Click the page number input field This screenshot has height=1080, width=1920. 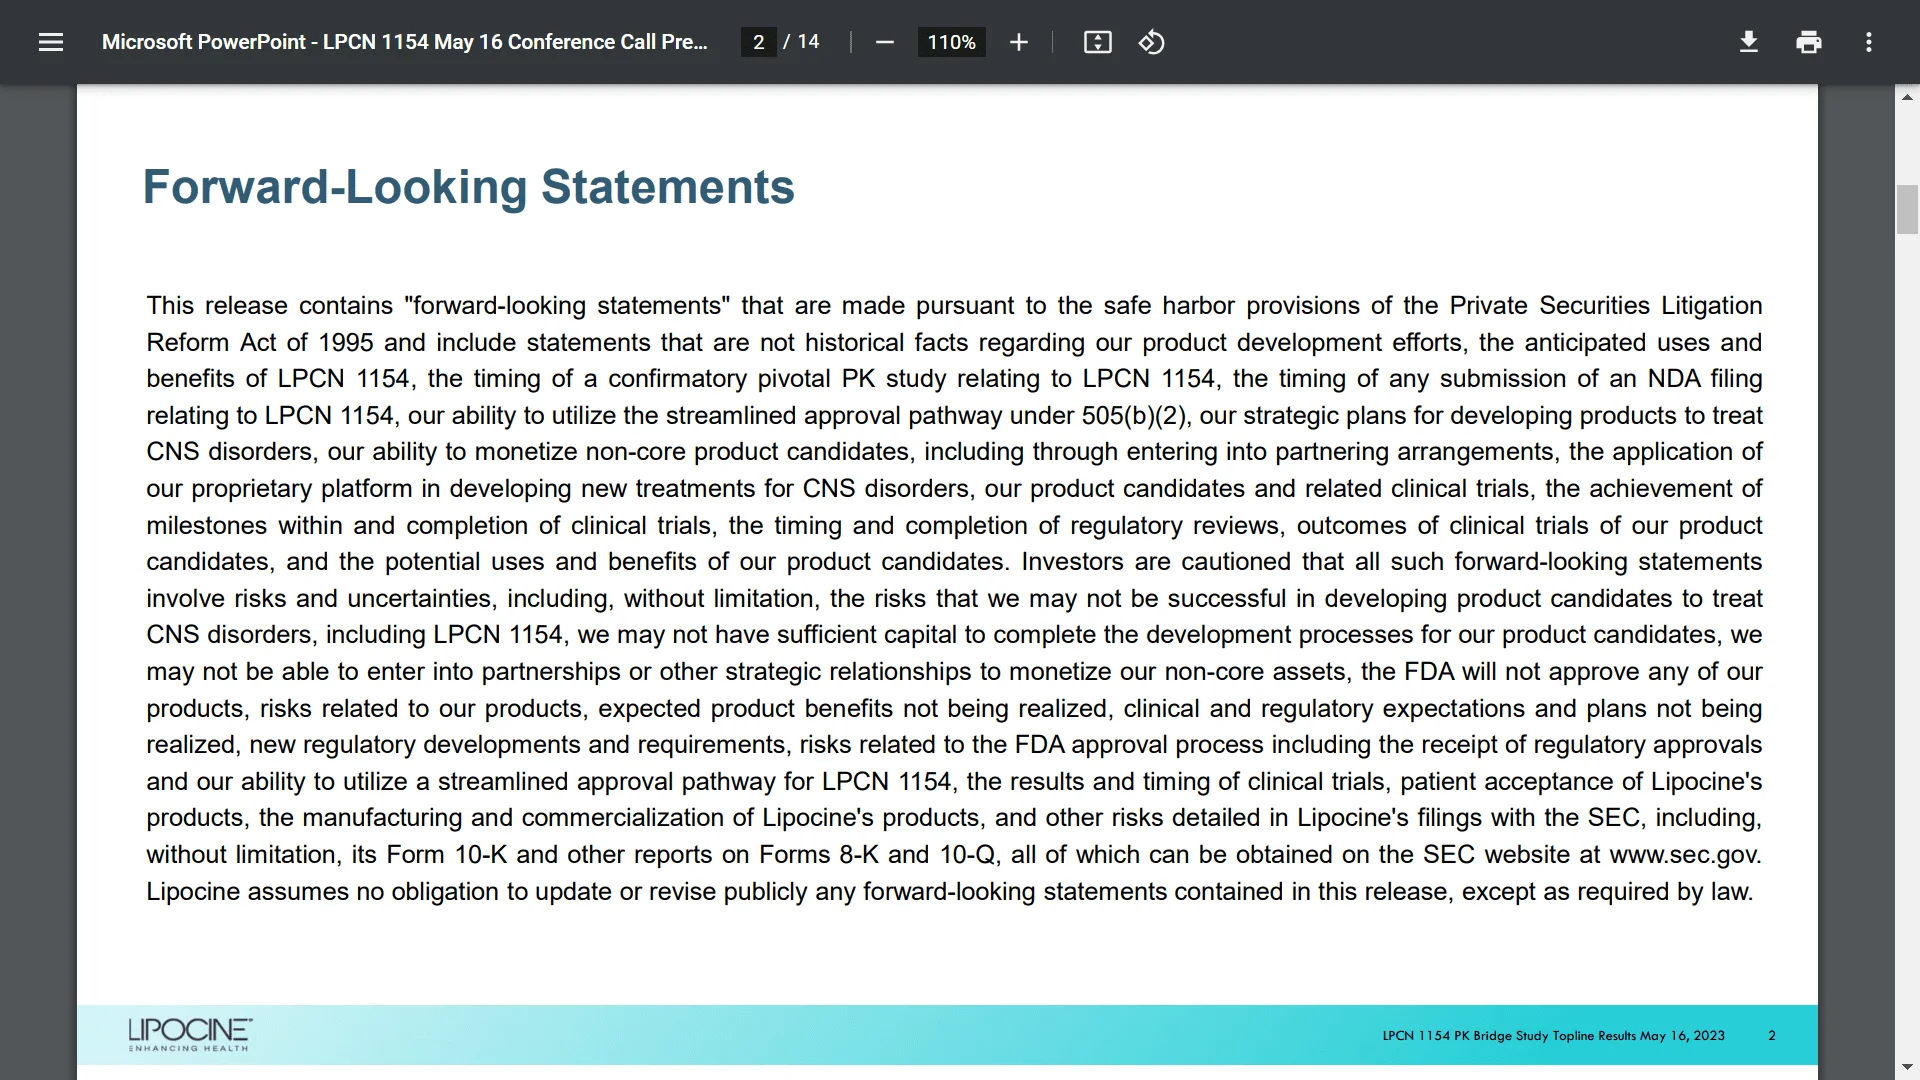pyautogui.click(x=759, y=42)
